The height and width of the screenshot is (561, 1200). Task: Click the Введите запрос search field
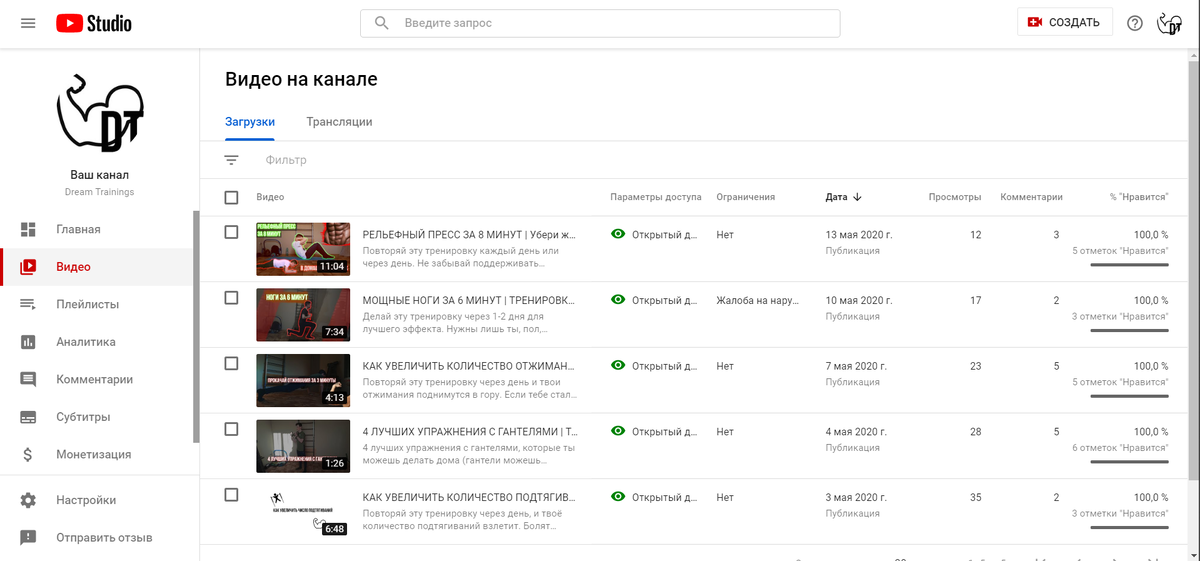[600, 23]
